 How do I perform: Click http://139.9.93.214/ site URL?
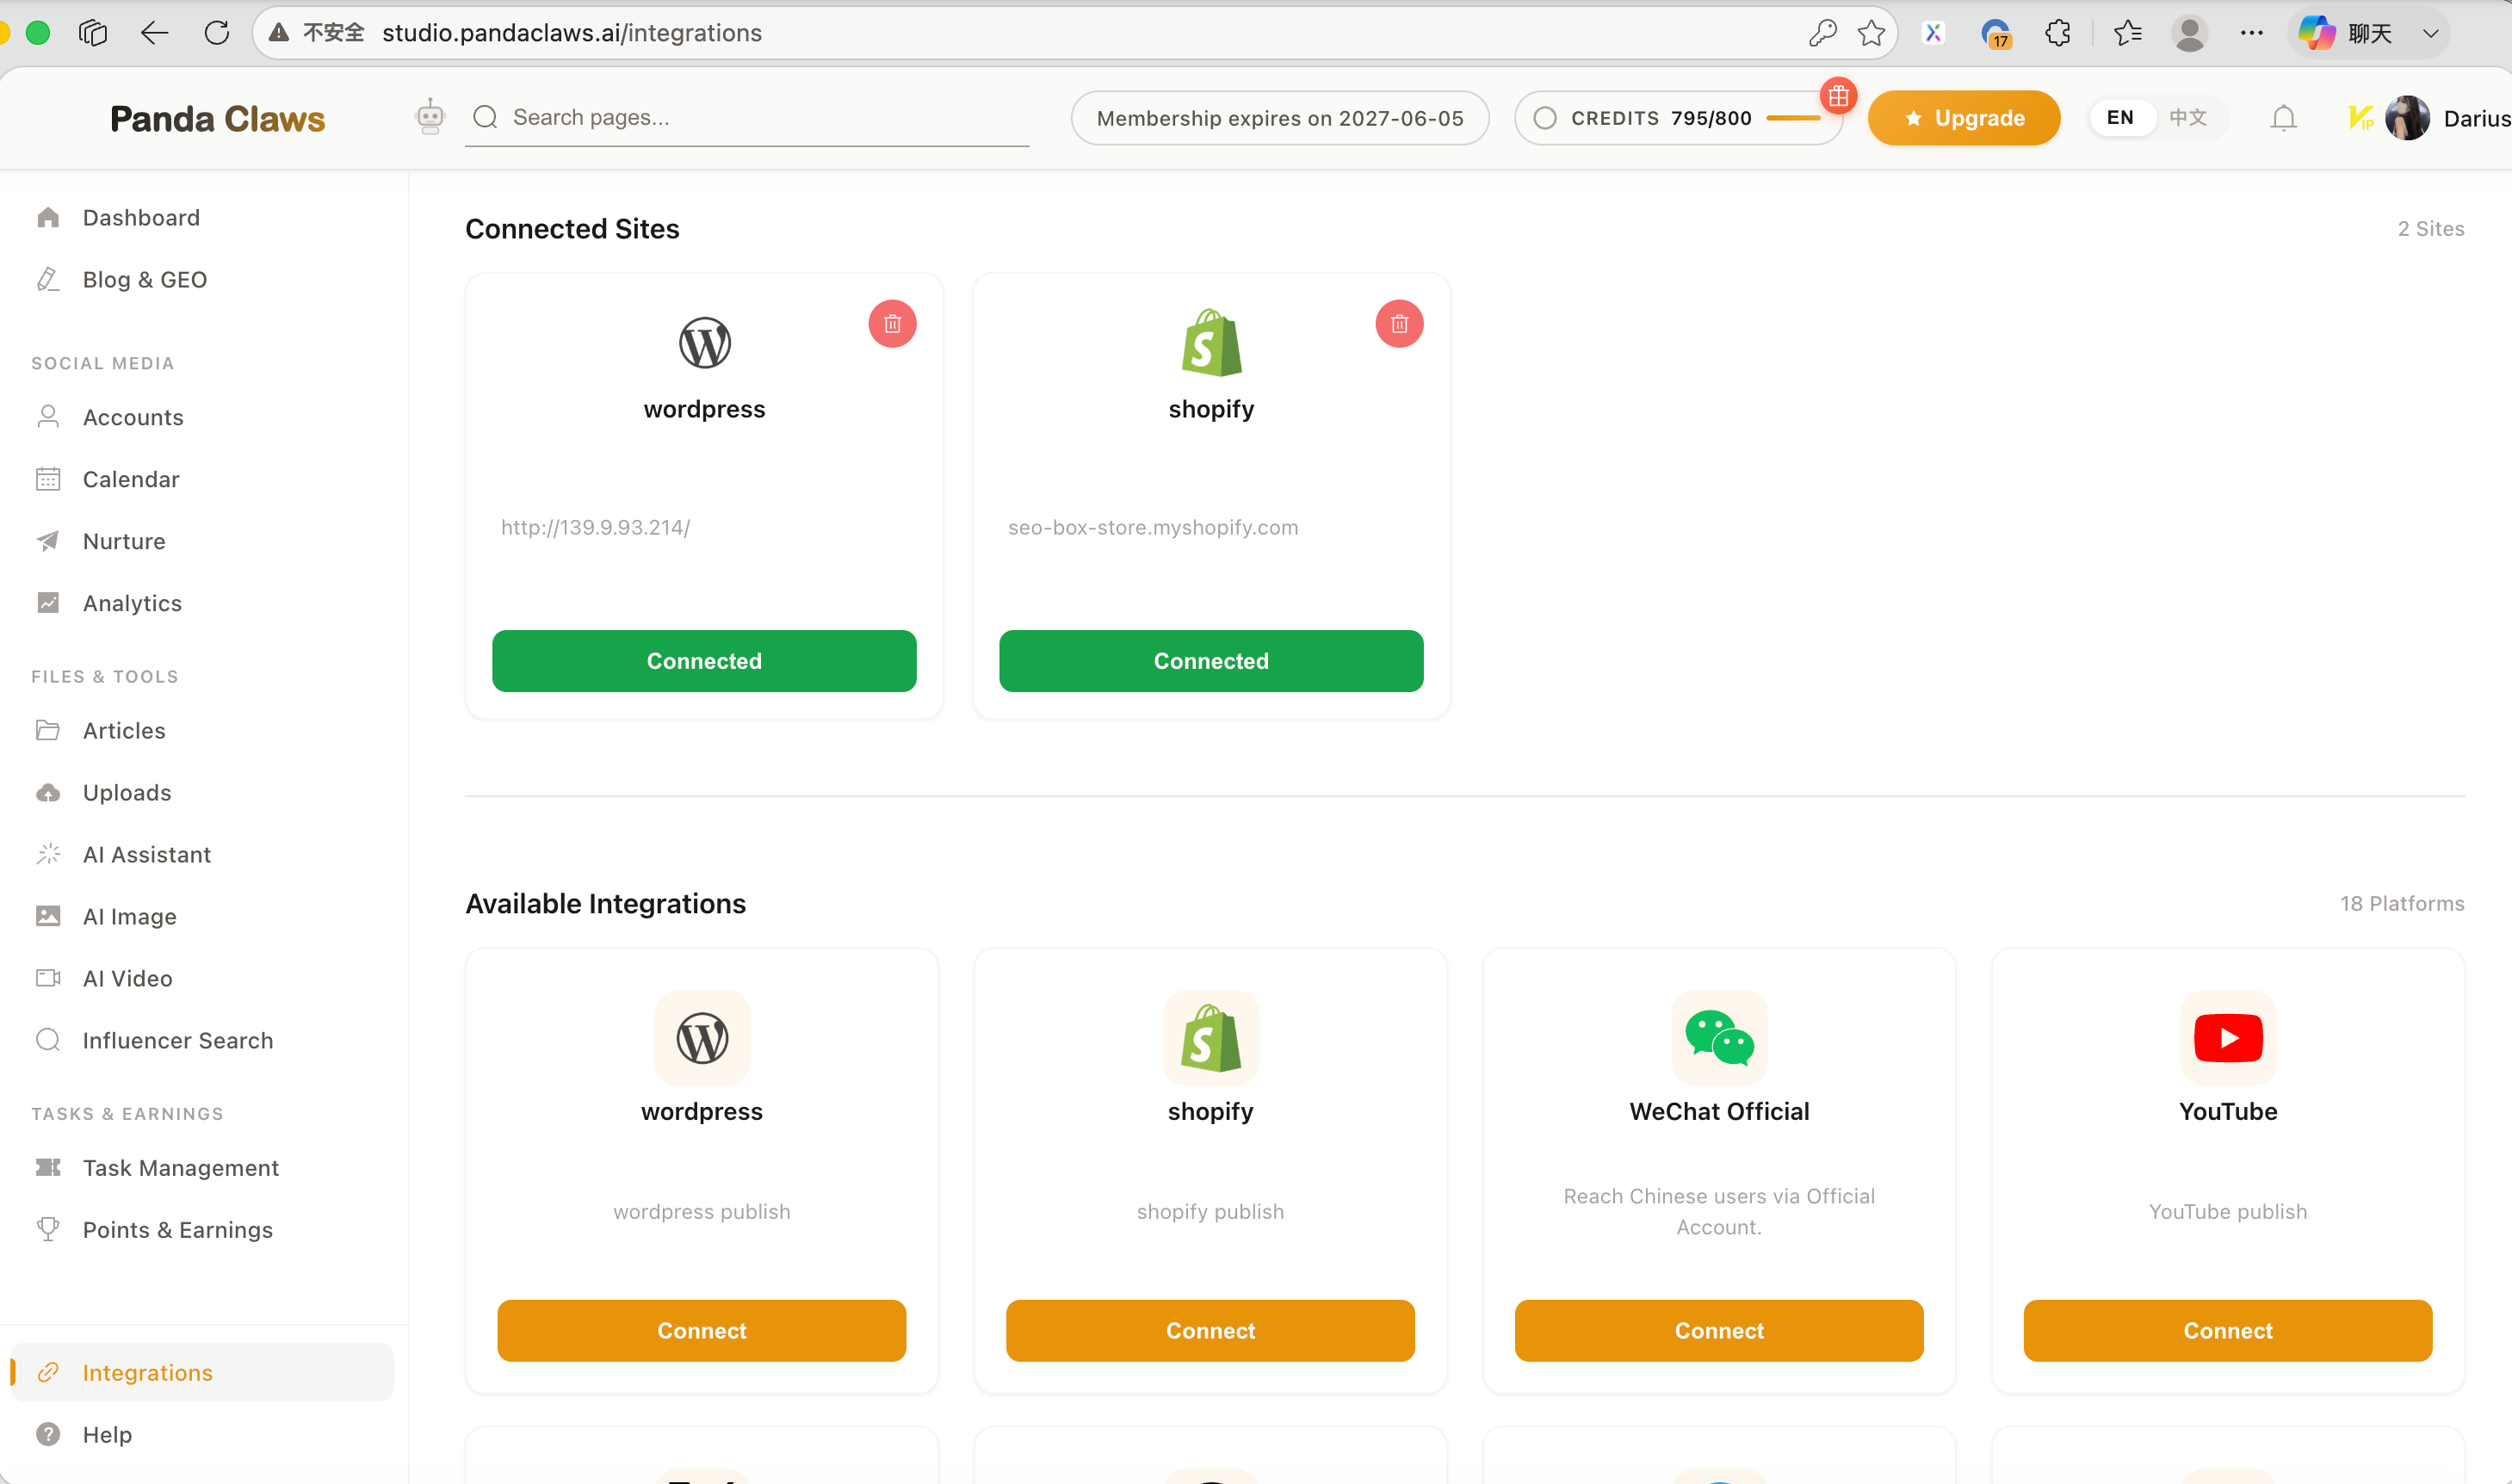pyautogui.click(x=596, y=527)
